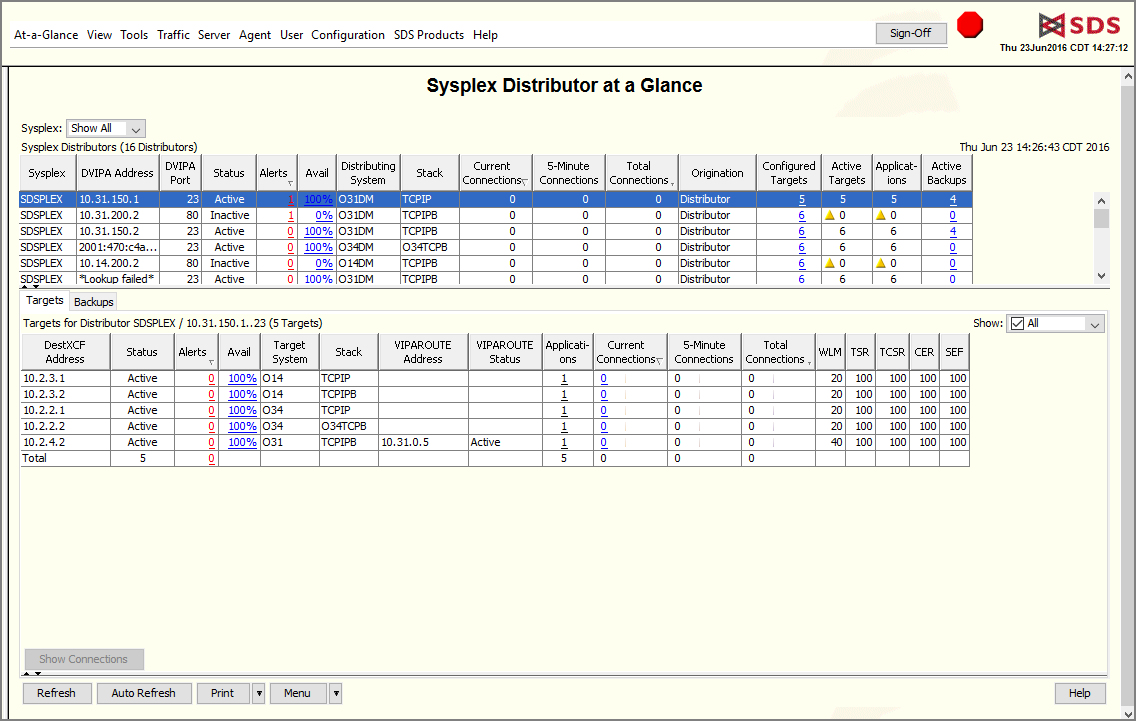The width and height of the screenshot is (1136, 721).
Task: Select distributor row 2001:470:c4a...
Action: point(496,247)
